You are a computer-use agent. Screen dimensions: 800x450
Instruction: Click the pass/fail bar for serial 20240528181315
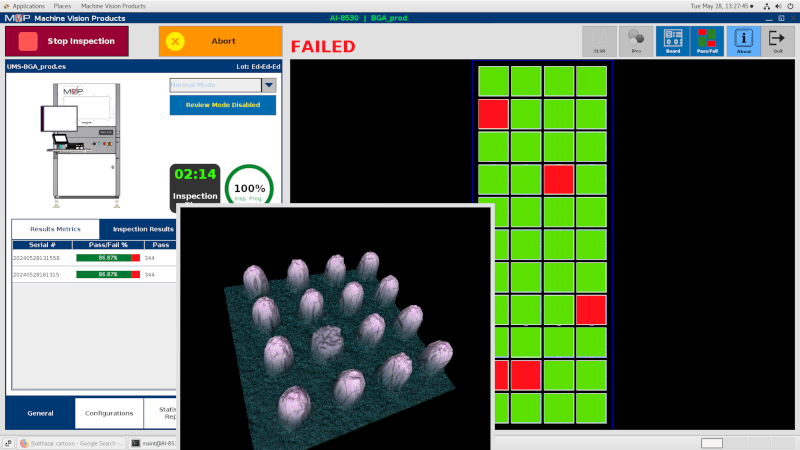[108, 274]
